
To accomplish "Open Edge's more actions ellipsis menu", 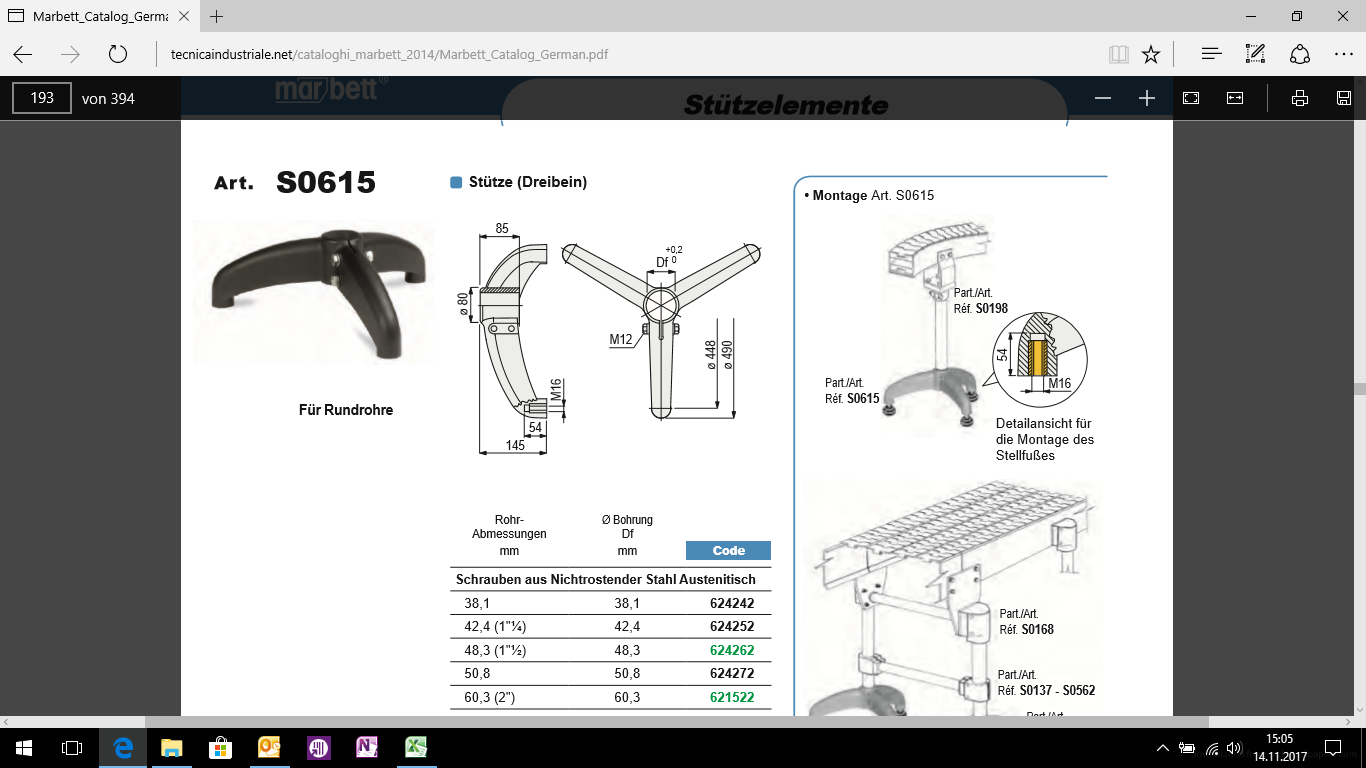I will [x=1343, y=54].
